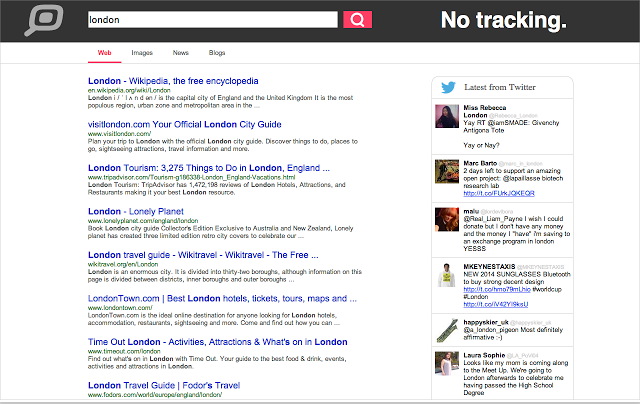Open Miss Rebecca London's avatar

click(447, 116)
